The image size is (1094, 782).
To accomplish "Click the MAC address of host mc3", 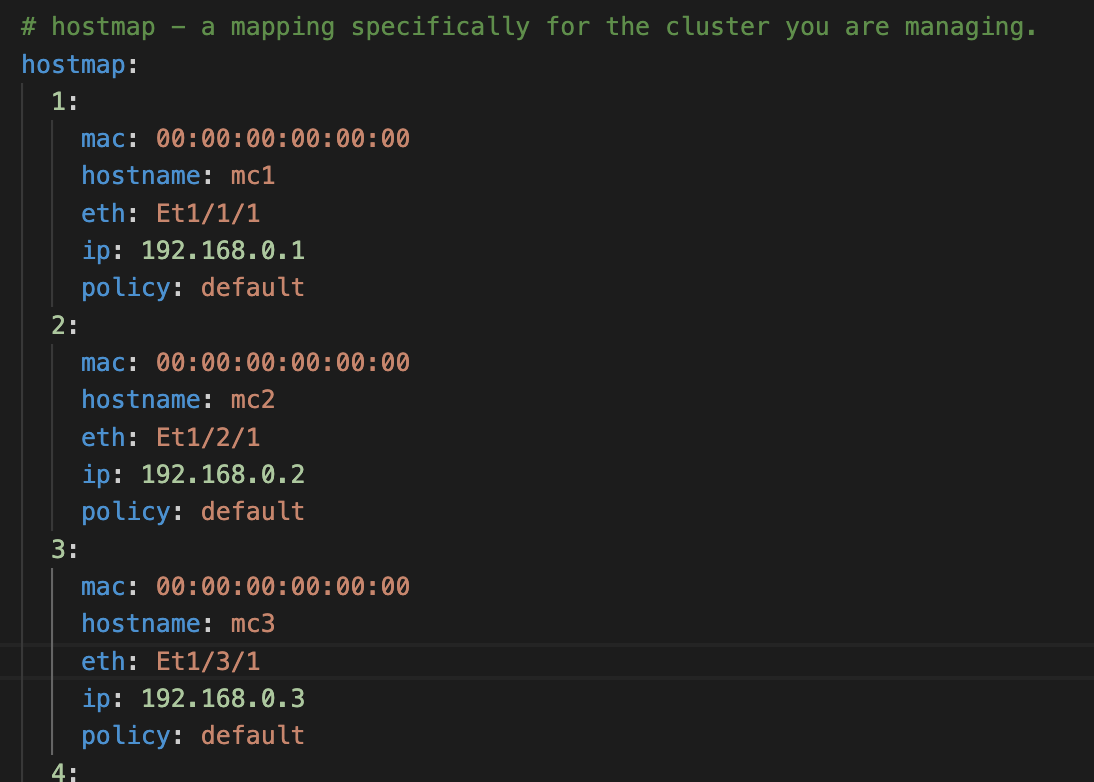I will [x=283, y=586].
